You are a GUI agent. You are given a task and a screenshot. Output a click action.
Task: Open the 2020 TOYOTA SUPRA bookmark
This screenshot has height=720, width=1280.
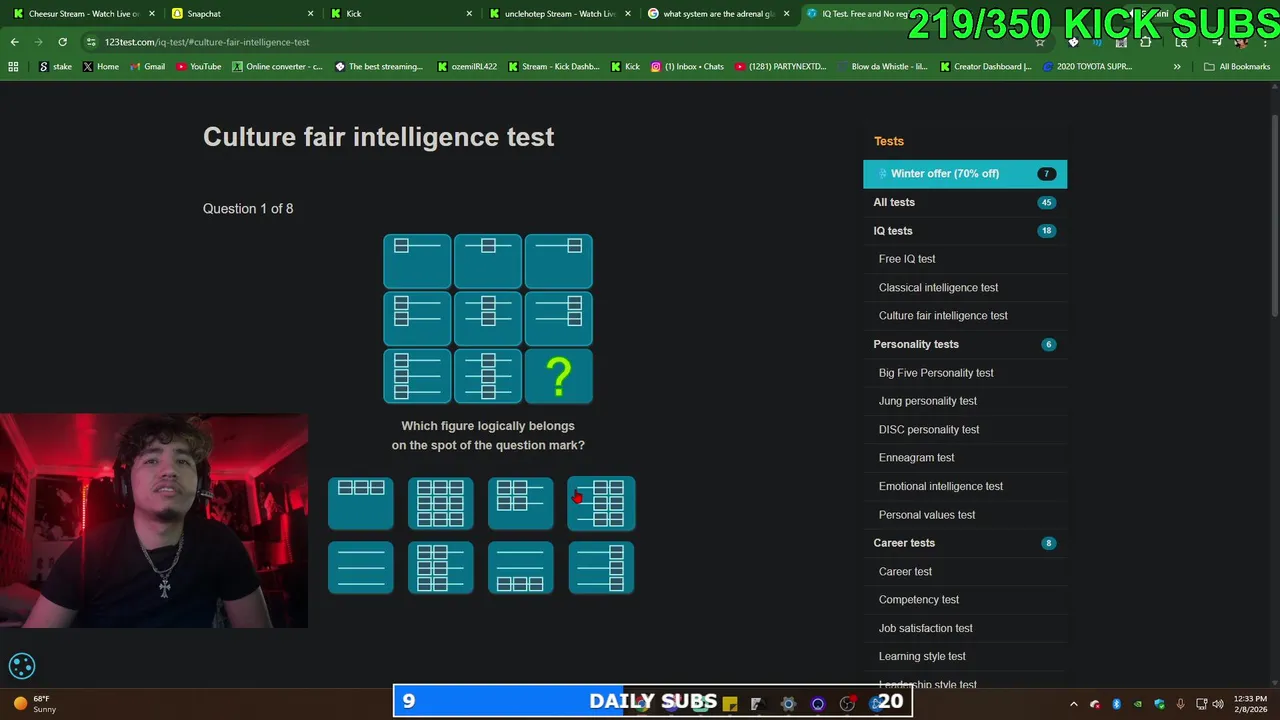tap(1087, 67)
